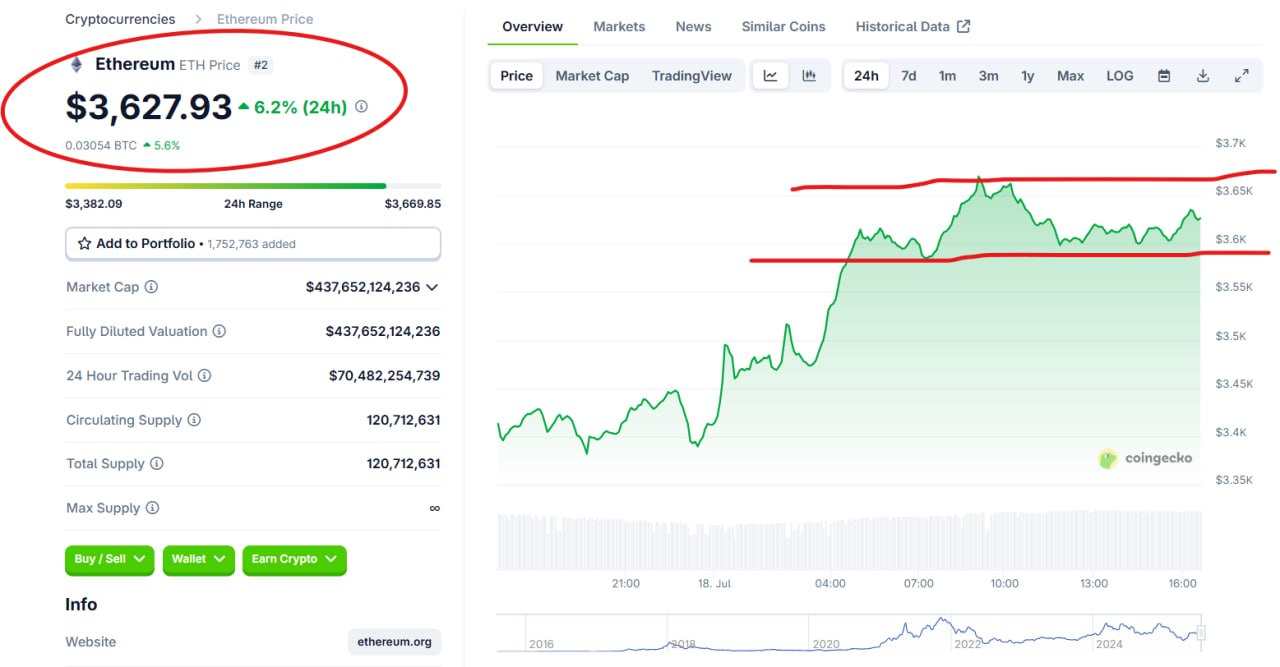Click the star icon in Add to Portfolio
Image resolution: width=1280 pixels, height=667 pixels.
[x=85, y=244]
